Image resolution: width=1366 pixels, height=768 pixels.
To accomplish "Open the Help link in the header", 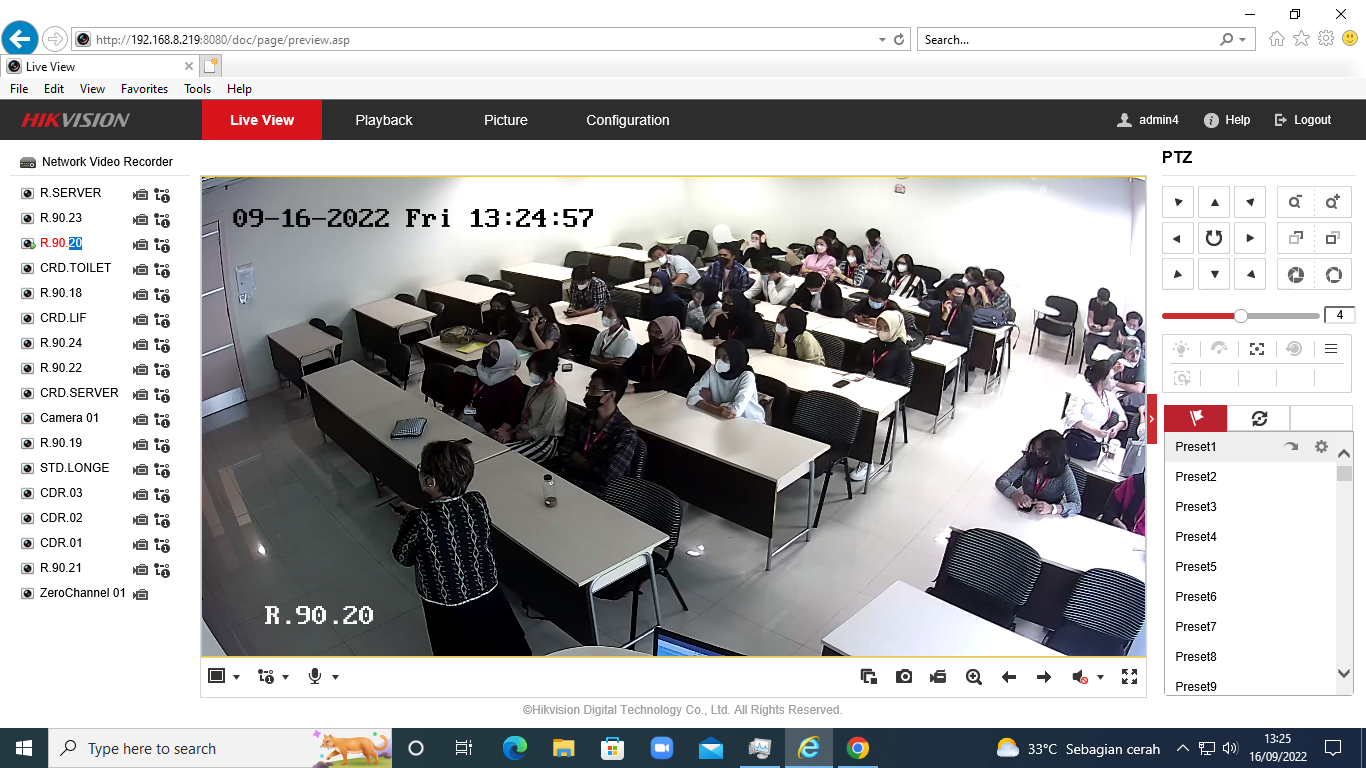I will pyautogui.click(x=1227, y=120).
